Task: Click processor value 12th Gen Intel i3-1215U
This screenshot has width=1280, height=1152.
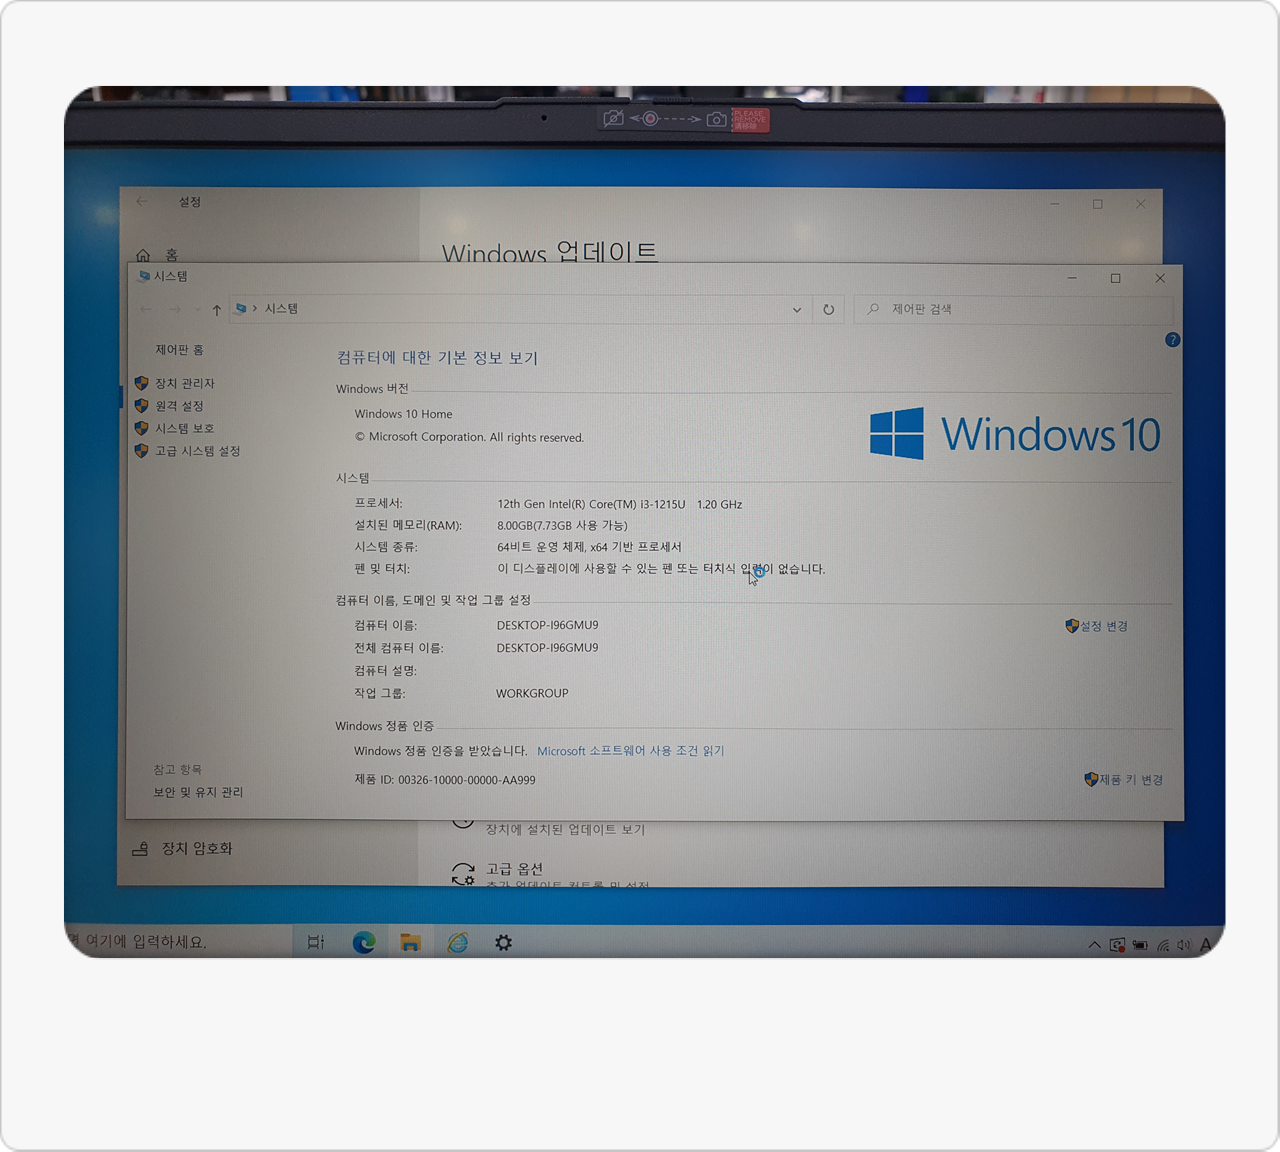Action: tap(620, 504)
